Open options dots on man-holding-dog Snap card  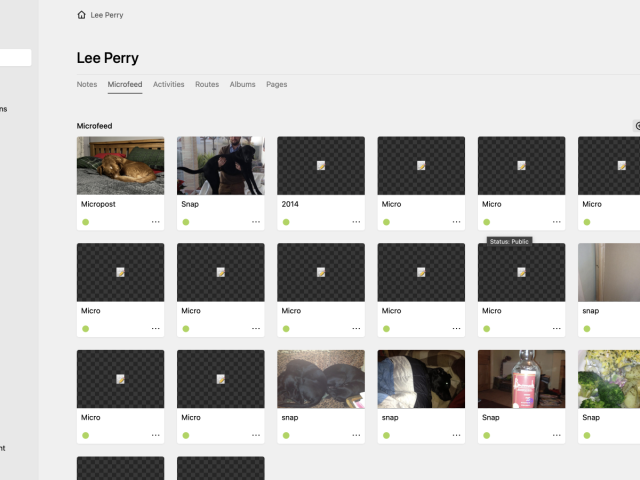(x=256, y=222)
